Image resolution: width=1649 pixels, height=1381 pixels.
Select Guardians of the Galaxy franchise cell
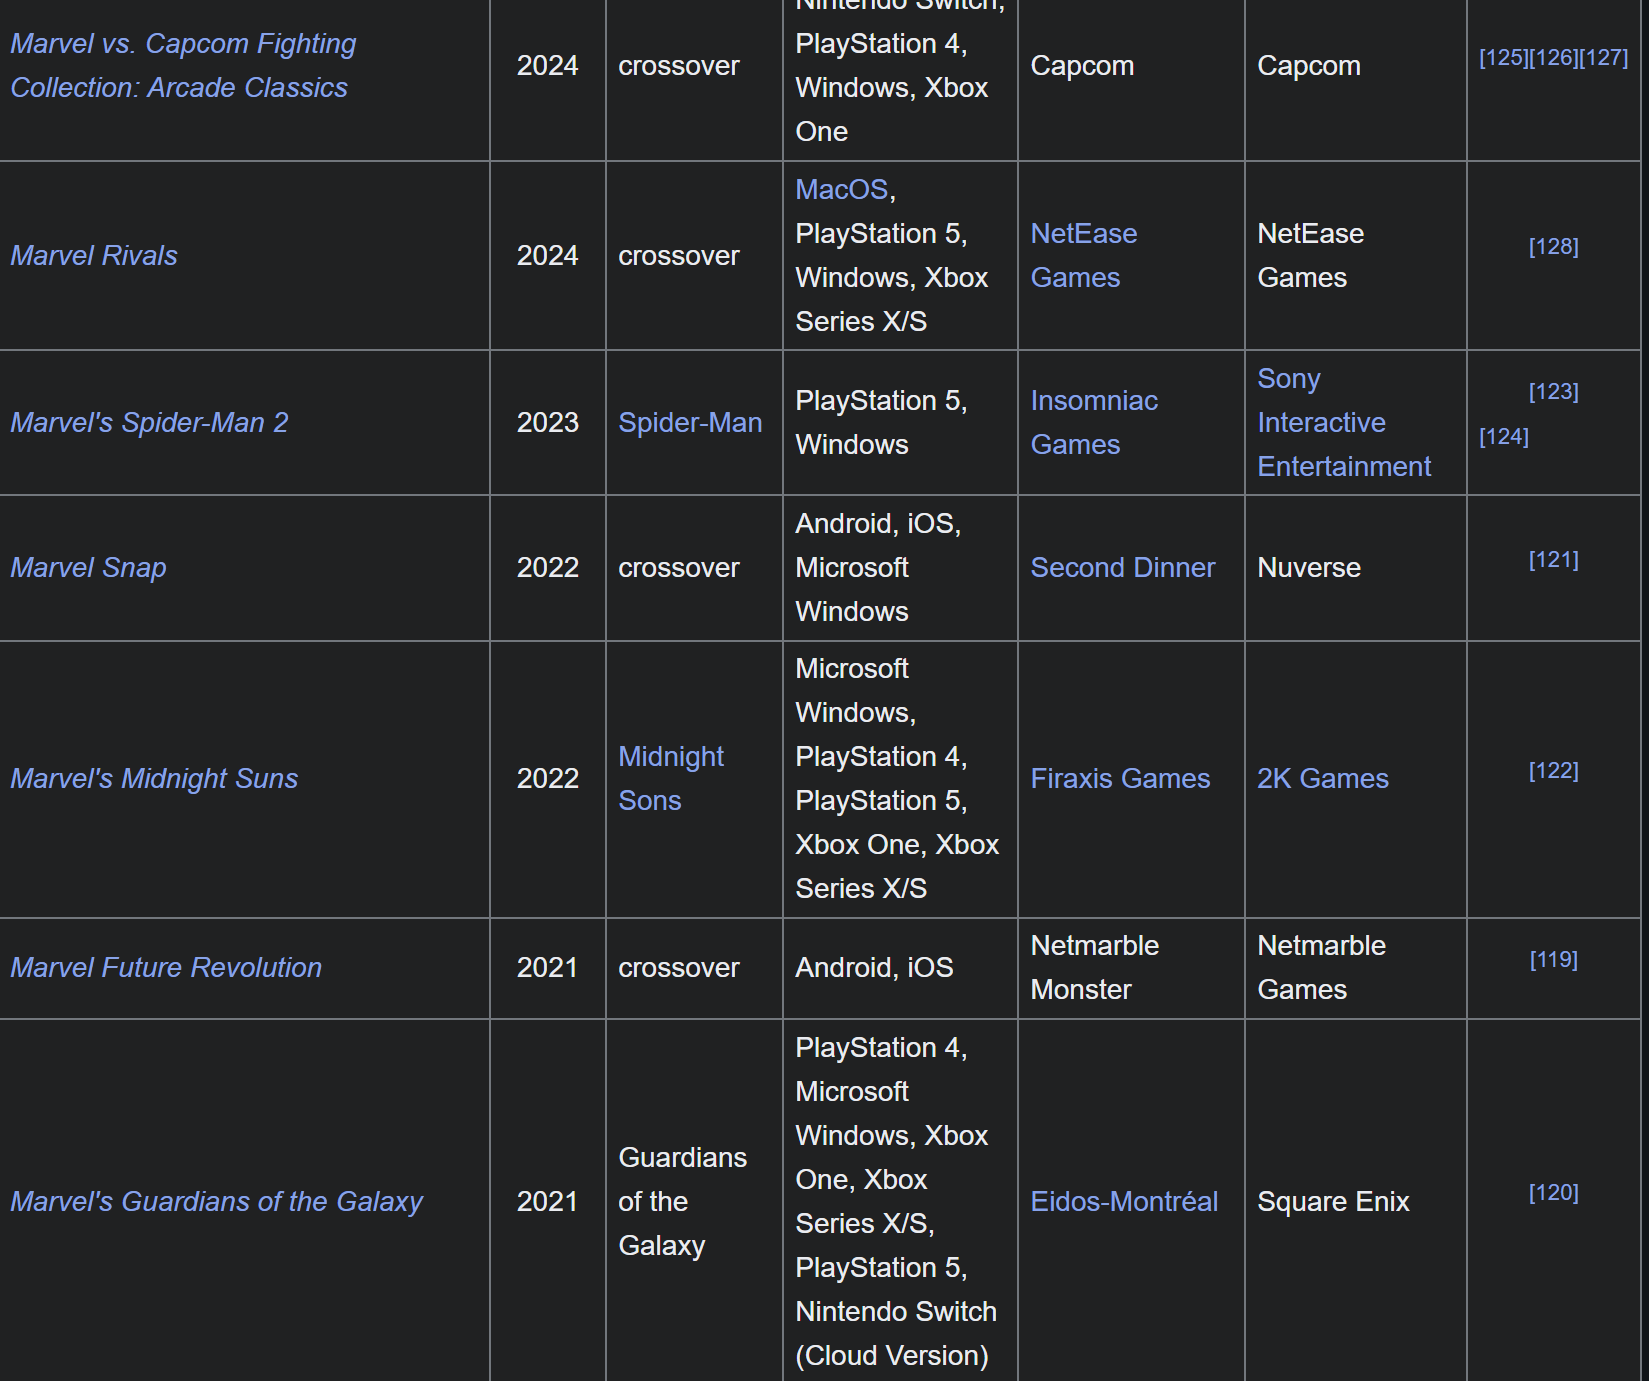(x=694, y=1202)
